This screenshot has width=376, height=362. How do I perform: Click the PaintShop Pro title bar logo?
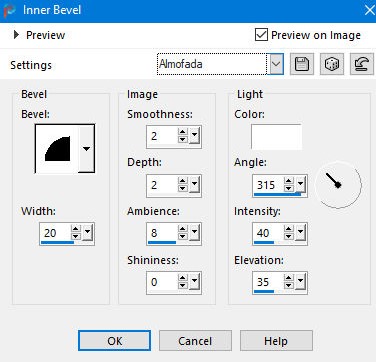pyautogui.click(x=9, y=10)
